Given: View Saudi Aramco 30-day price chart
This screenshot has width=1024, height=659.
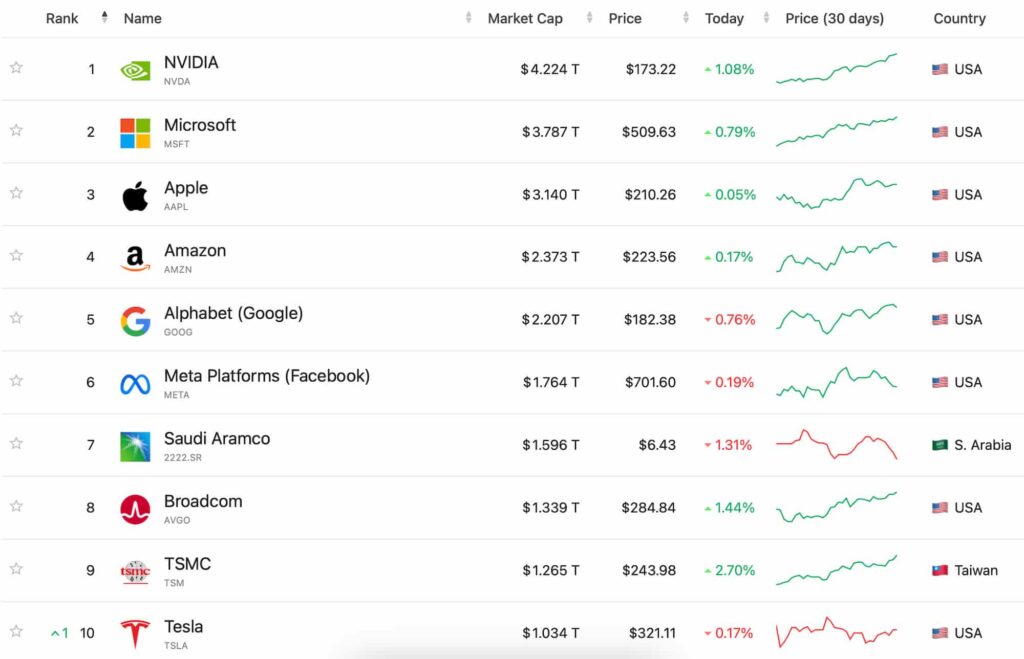Looking at the screenshot, I should 836,445.
